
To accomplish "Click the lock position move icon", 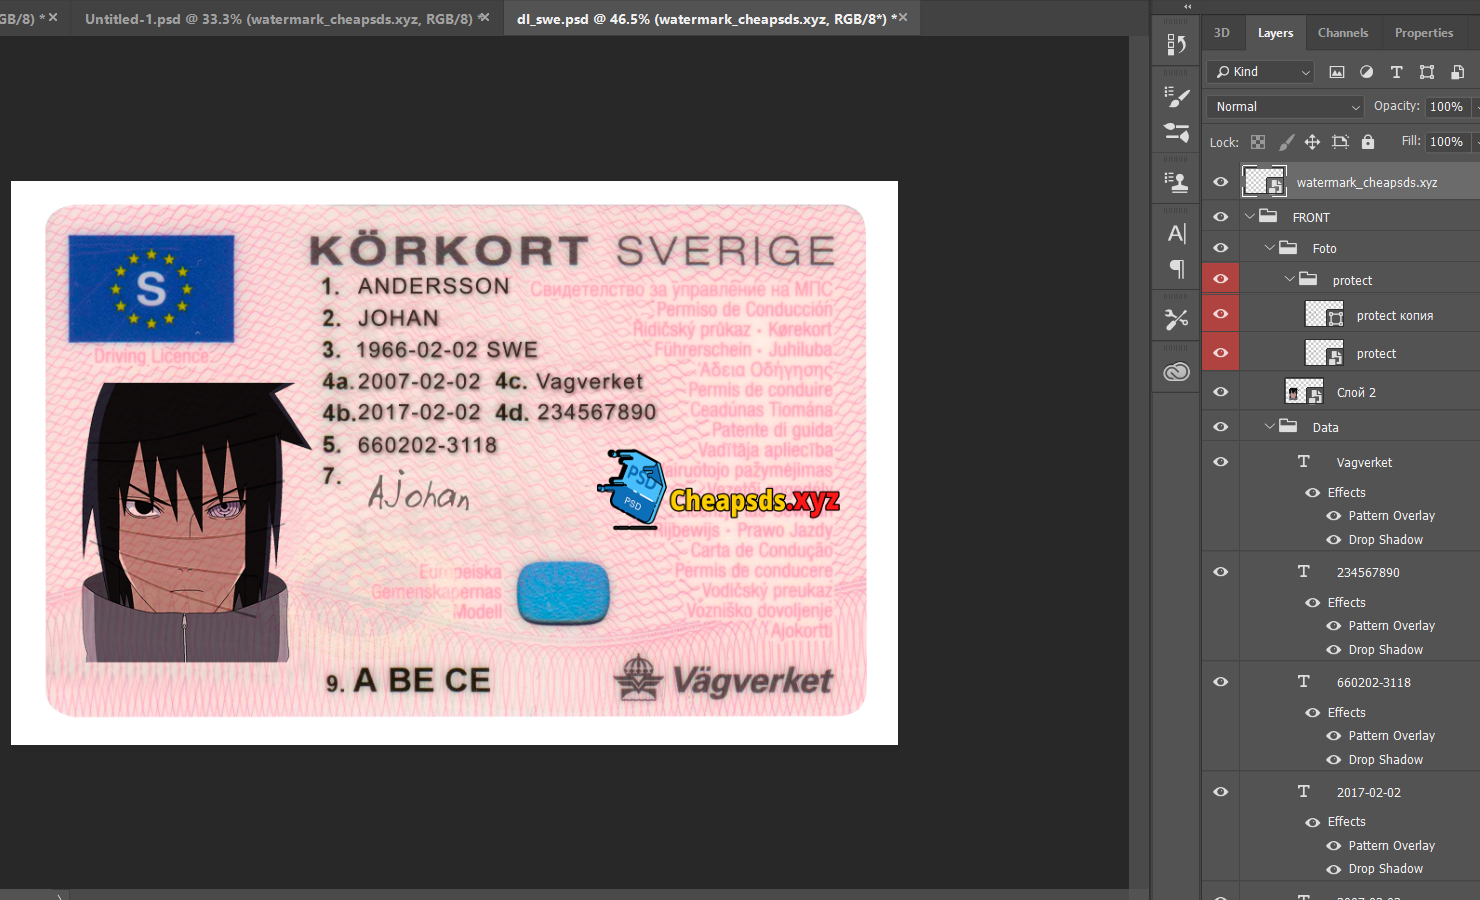I will point(1312,142).
